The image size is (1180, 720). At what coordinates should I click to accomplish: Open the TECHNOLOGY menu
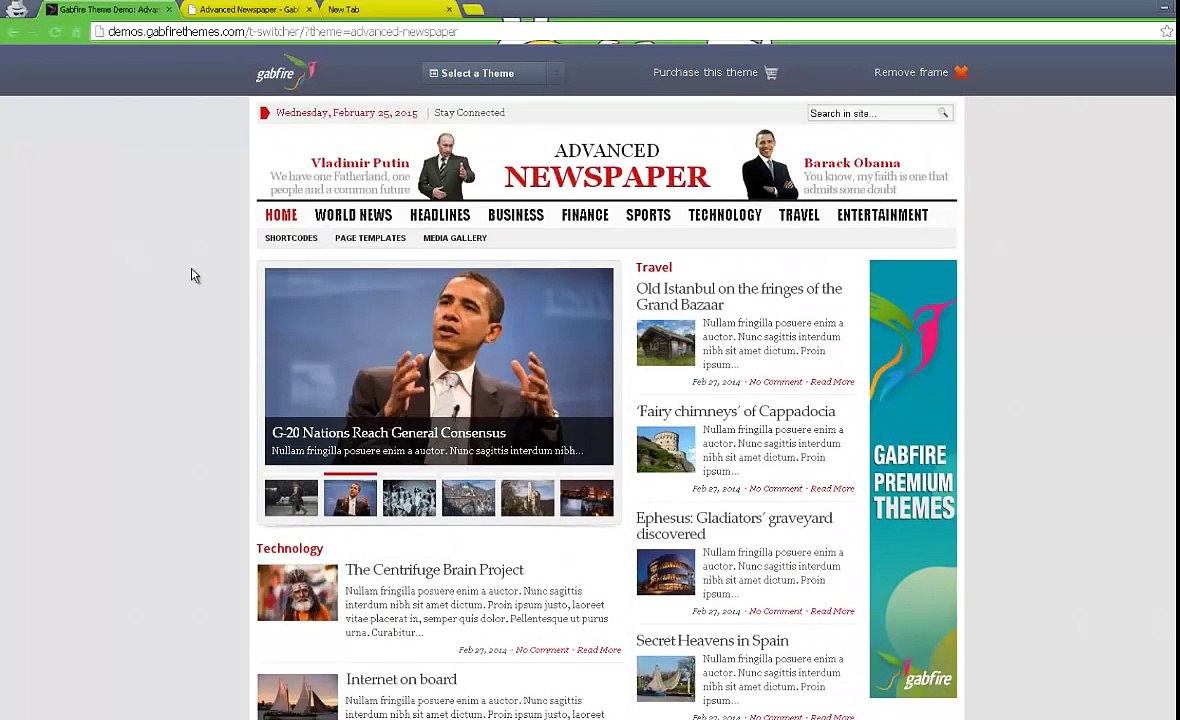click(725, 215)
